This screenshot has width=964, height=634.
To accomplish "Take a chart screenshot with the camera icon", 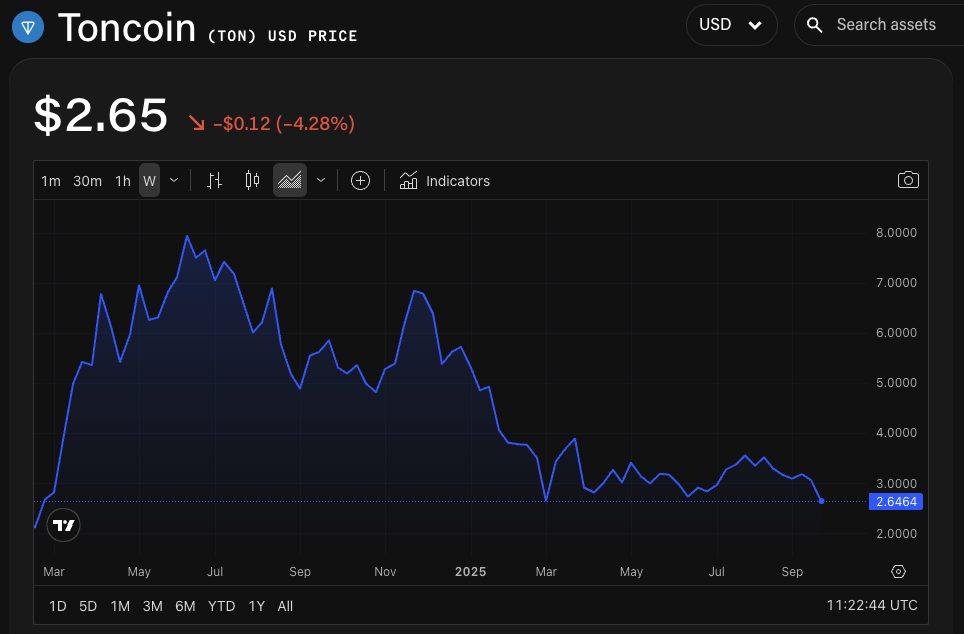I will coord(908,180).
